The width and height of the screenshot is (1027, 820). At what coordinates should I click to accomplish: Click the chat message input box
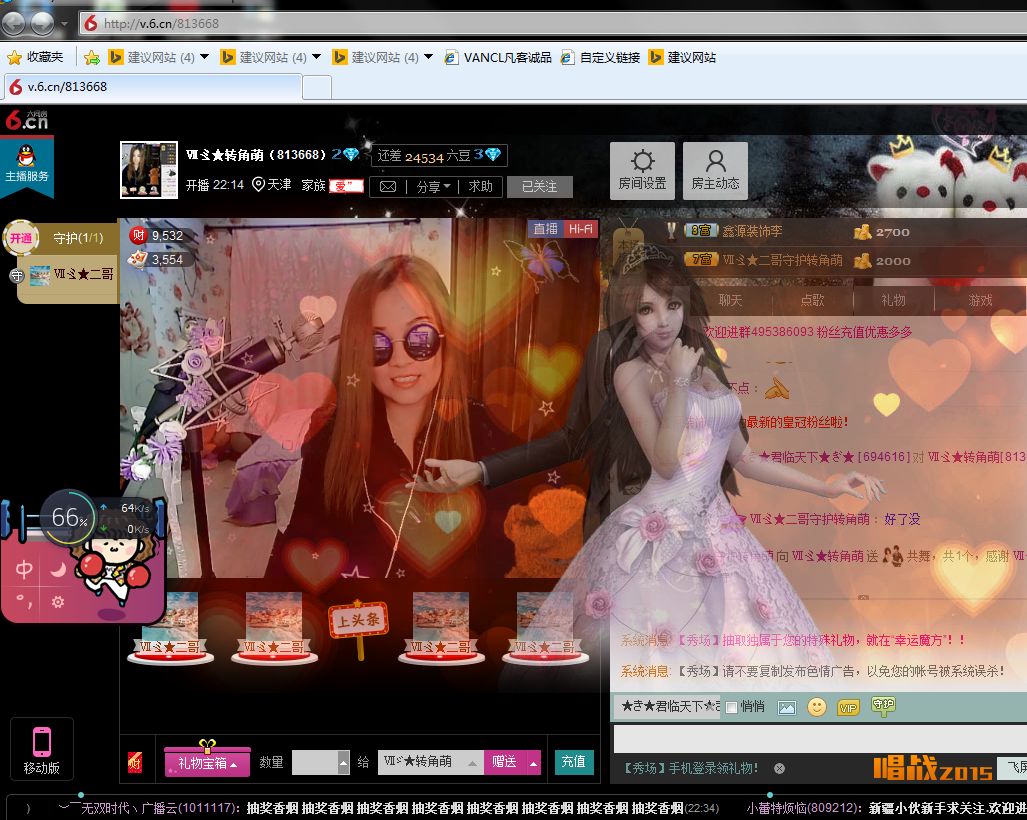820,738
